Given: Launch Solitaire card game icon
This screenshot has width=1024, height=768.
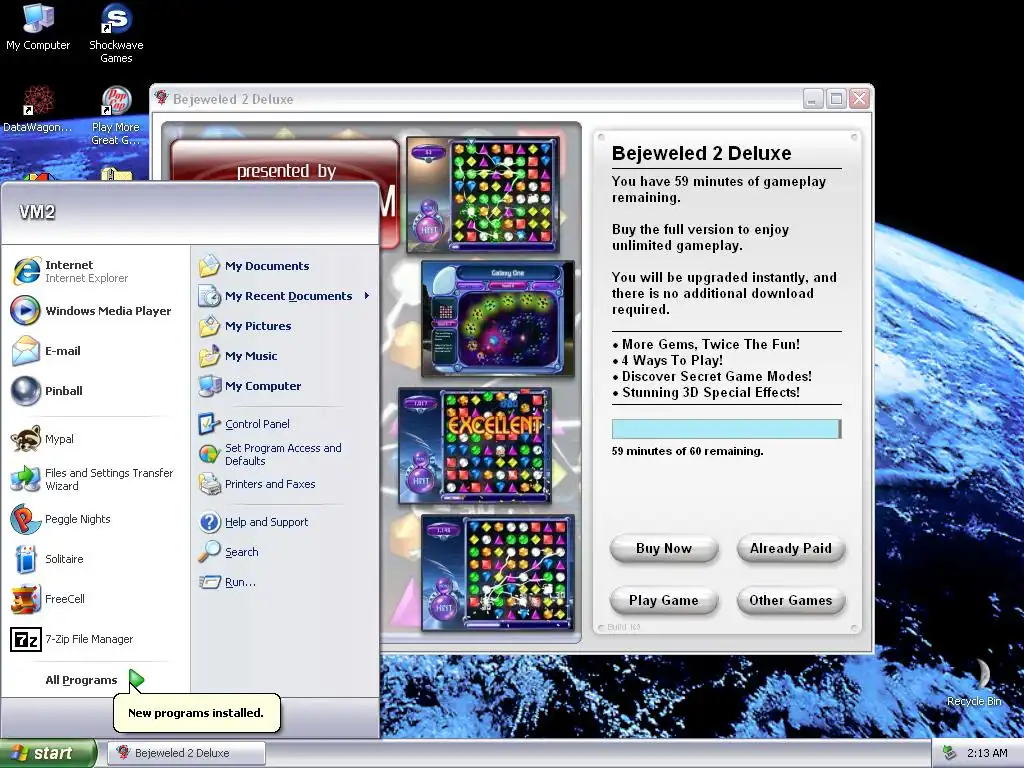Looking at the screenshot, I should pyautogui.click(x=25, y=559).
